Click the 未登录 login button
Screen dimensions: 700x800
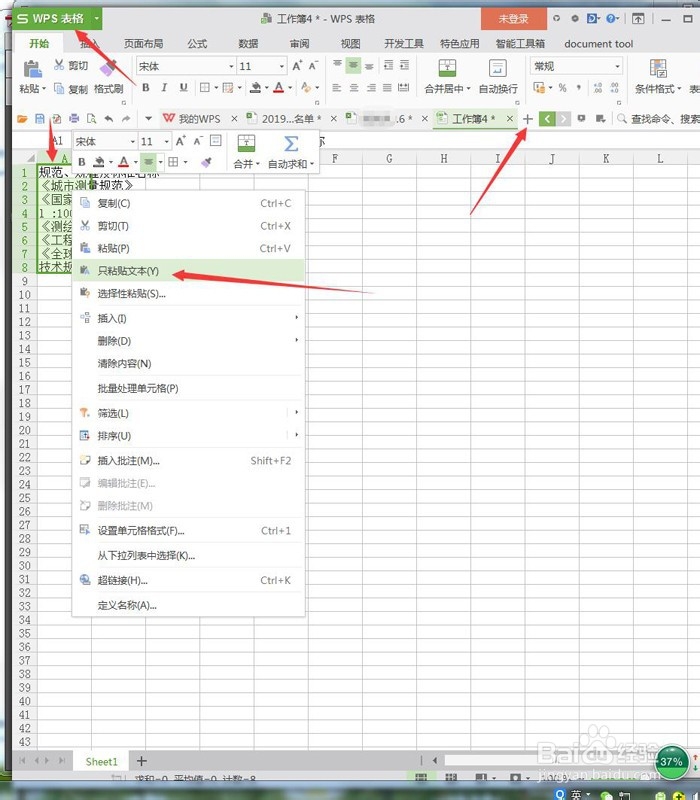513,19
